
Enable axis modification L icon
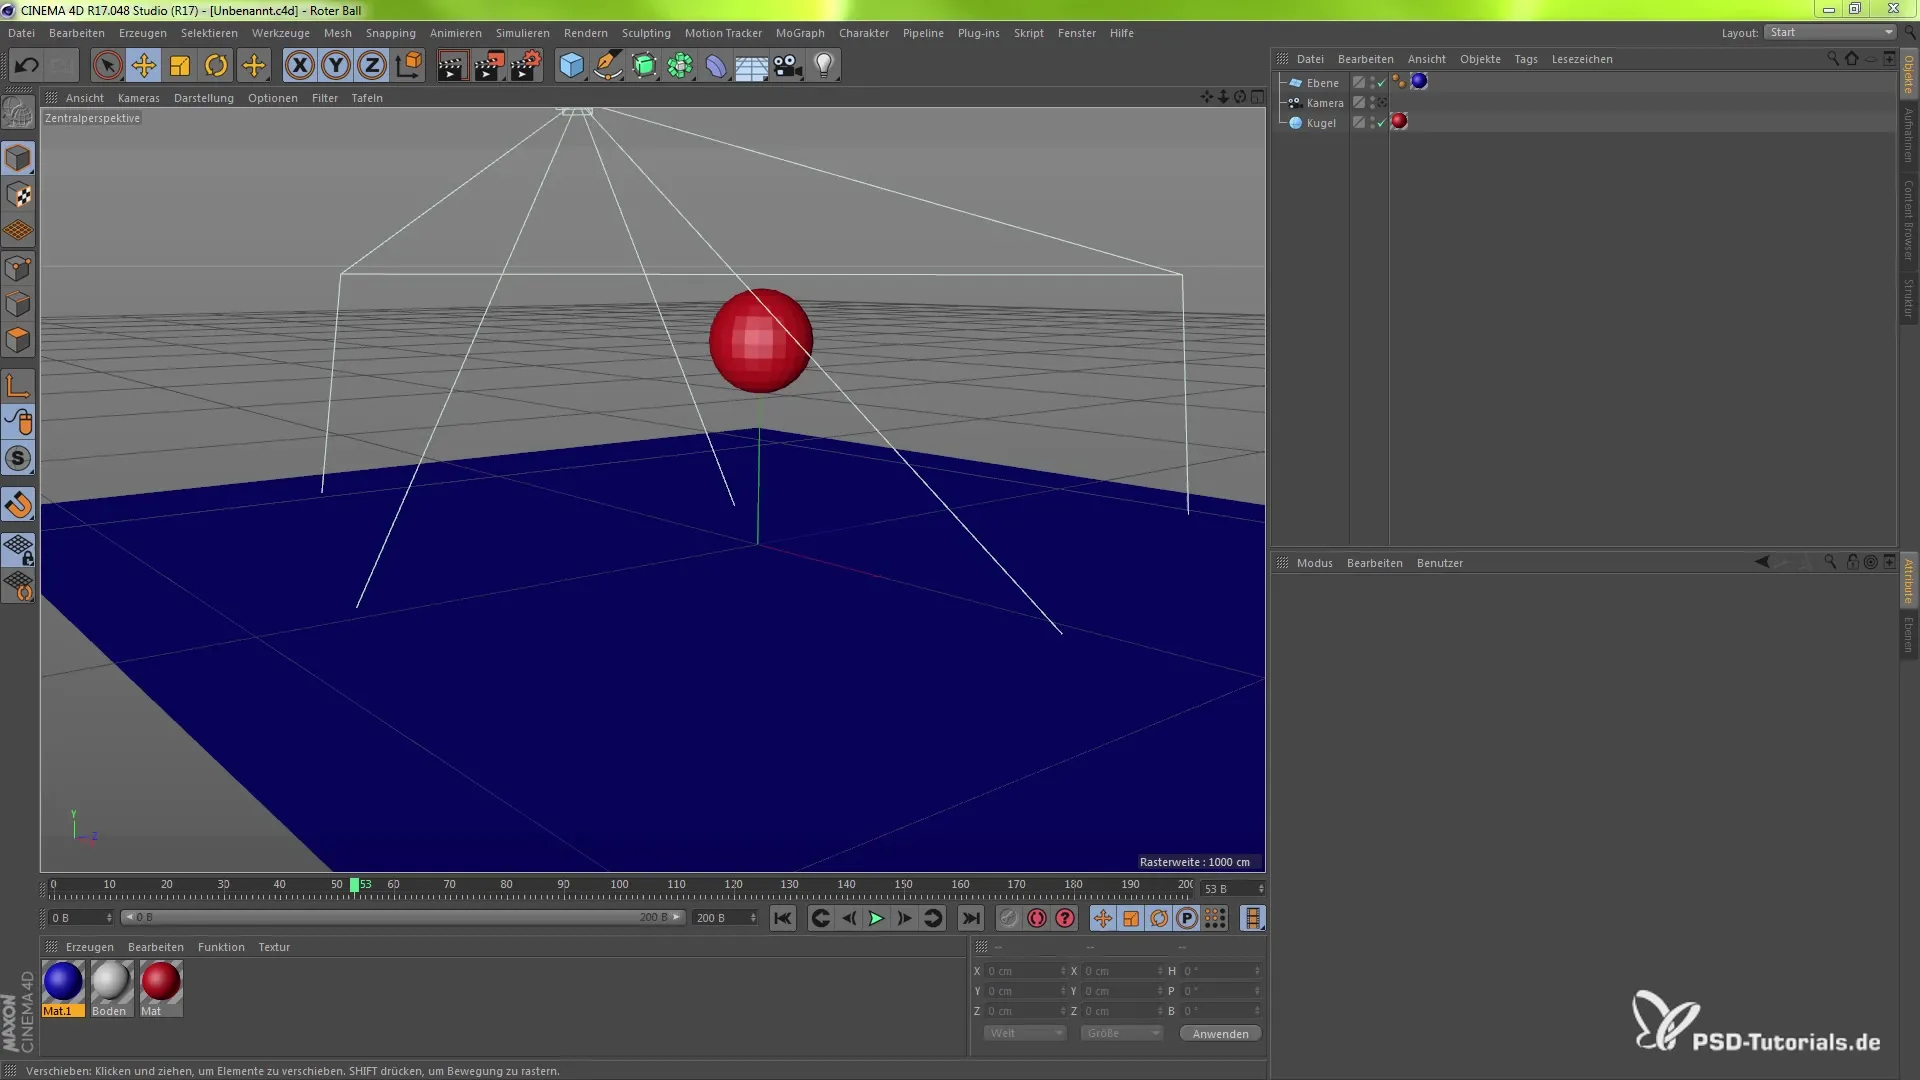pyautogui.click(x=18, y=386)
